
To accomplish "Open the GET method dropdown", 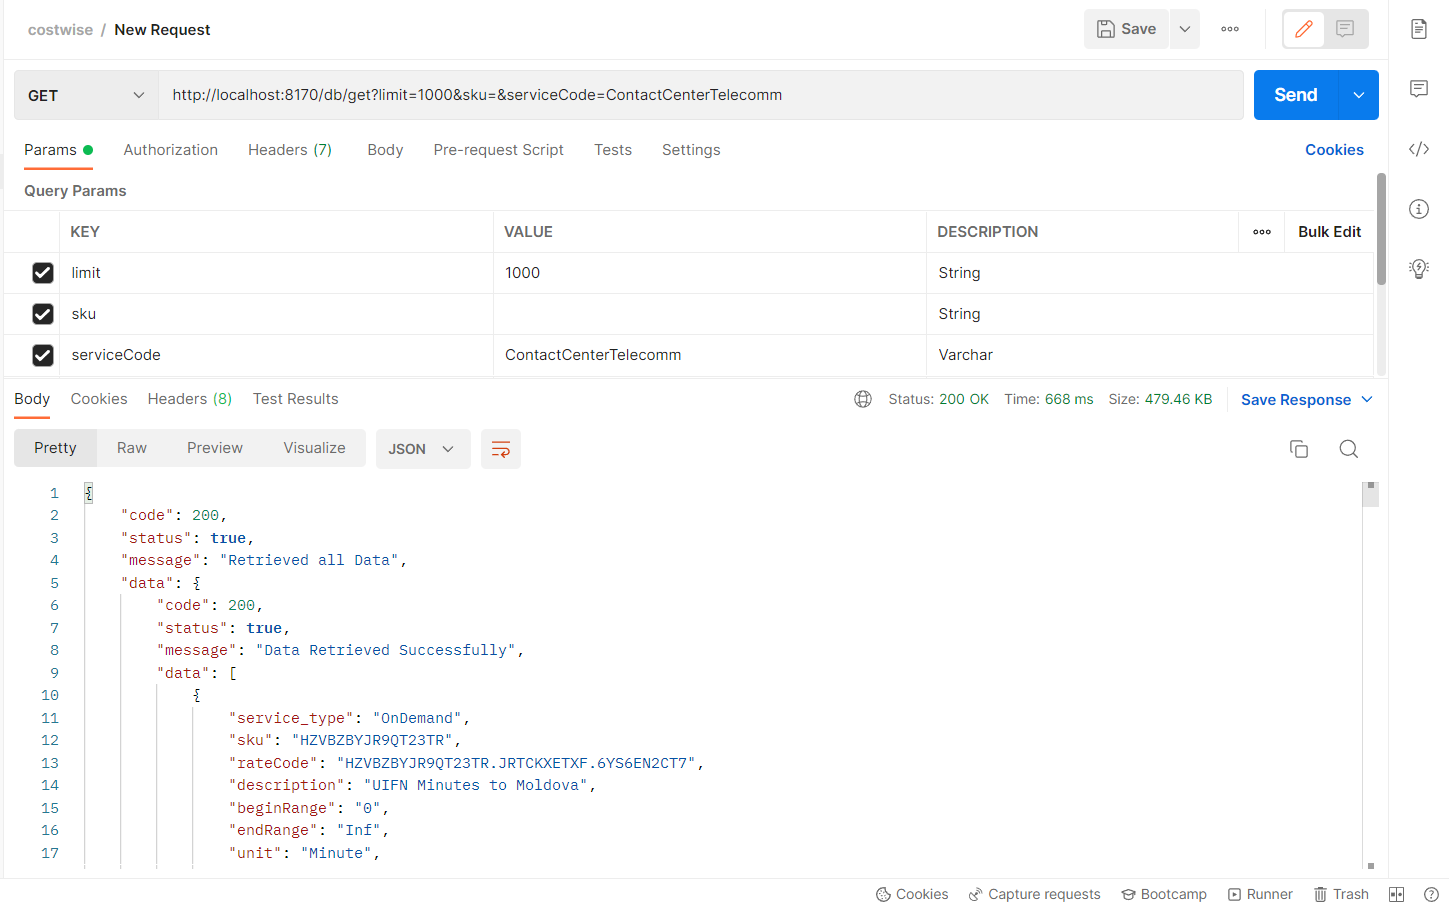I will click(x=86, y=95).
